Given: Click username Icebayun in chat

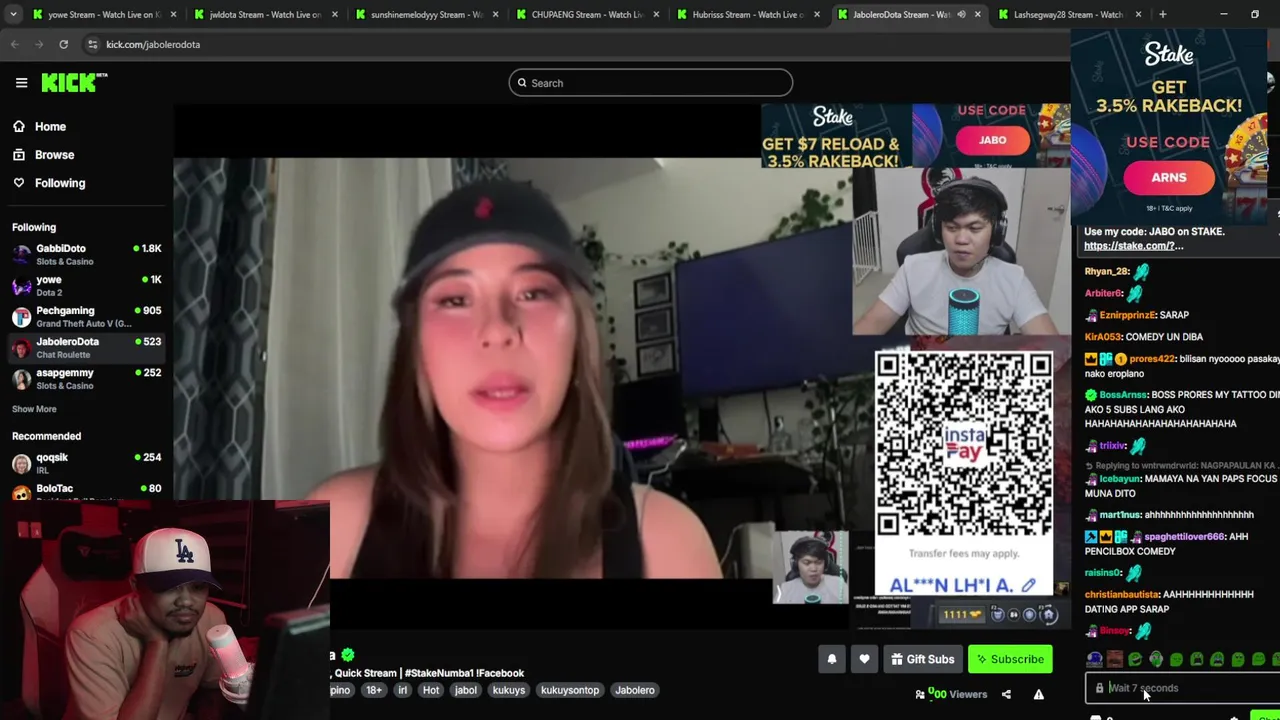Looking at the screenshot, I should pos(1120,479).
